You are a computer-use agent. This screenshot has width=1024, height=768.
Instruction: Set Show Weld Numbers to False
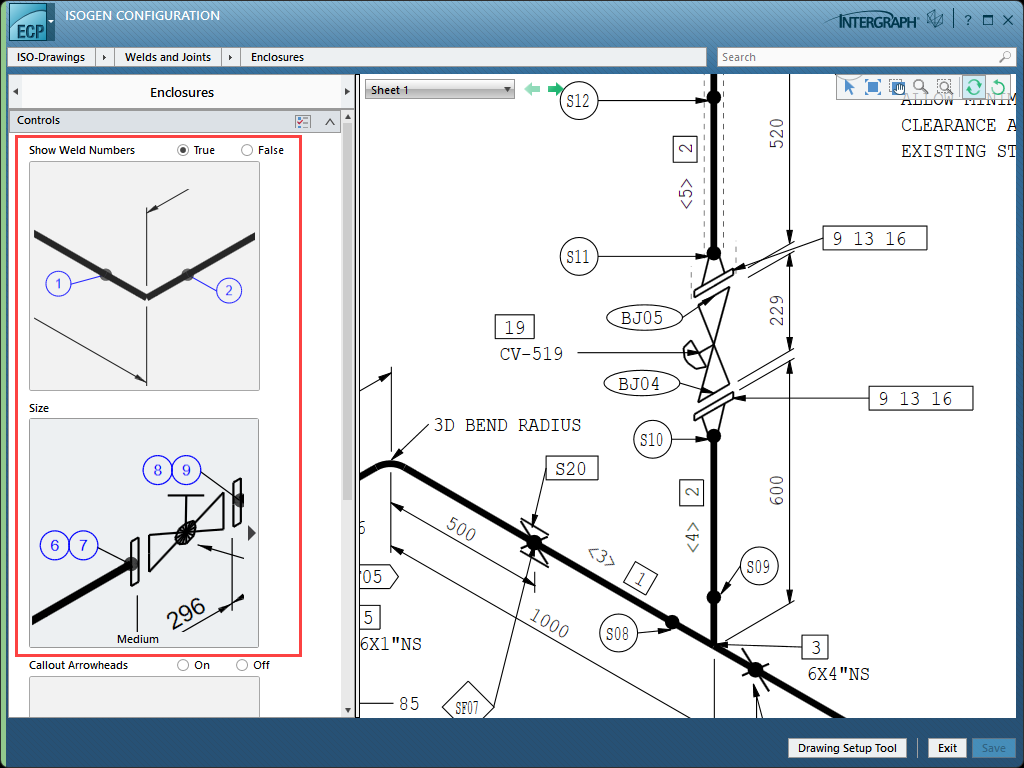pyautogui.click(x=247, y=150)
